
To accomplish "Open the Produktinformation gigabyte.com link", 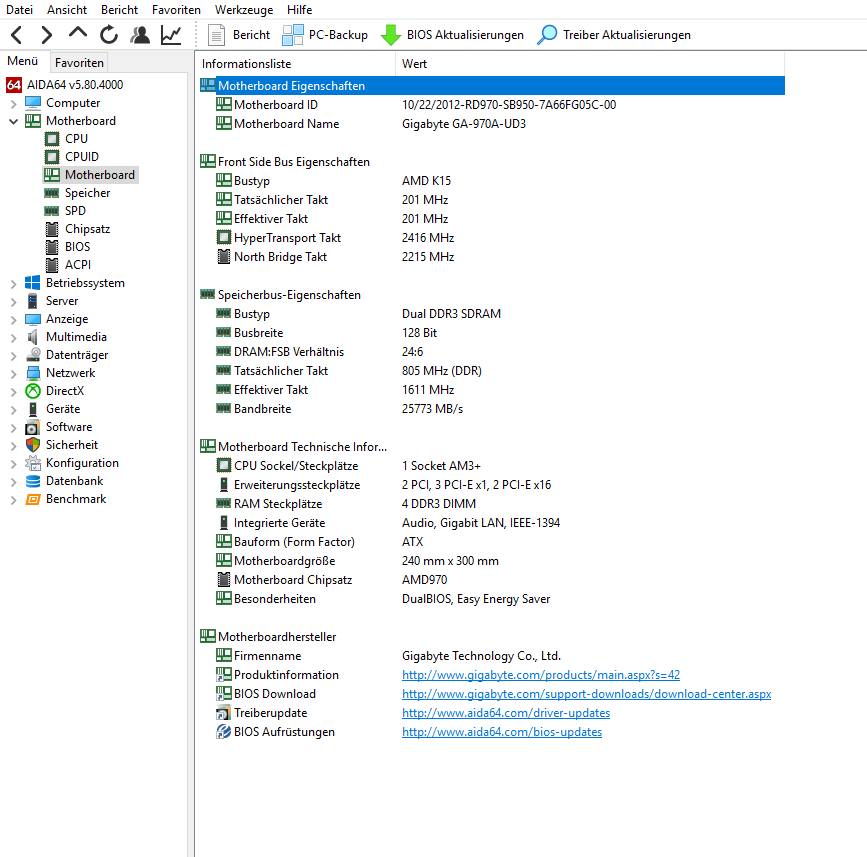I will [x=541, y=675].
